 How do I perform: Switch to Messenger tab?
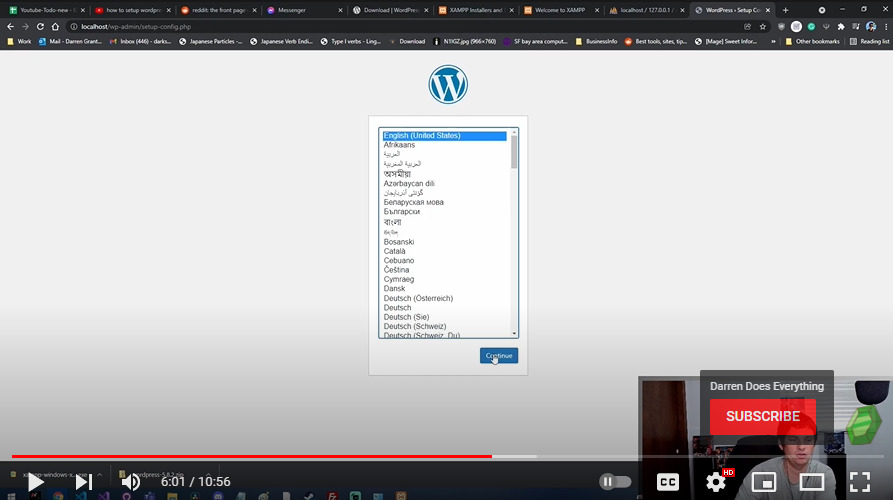pos(303,10)
